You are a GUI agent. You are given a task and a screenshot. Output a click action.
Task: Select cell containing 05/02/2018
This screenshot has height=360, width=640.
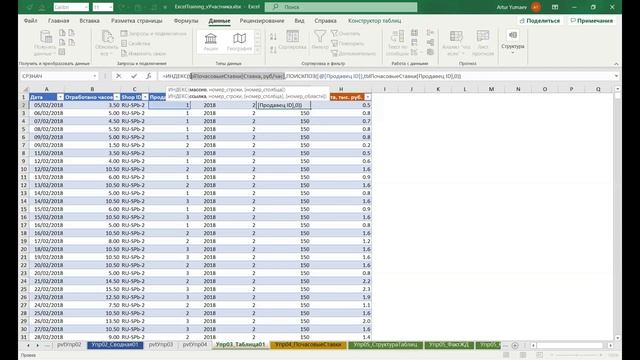point(48,105)
